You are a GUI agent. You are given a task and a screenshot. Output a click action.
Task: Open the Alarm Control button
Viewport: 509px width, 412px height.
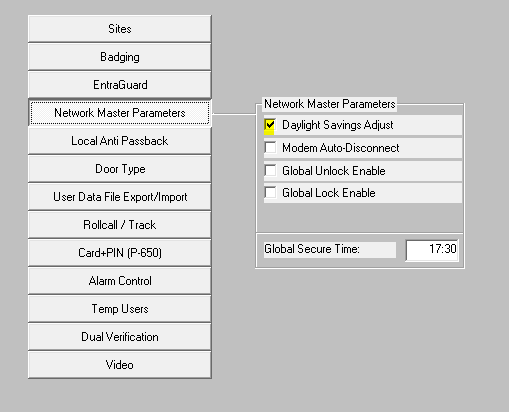[120, 281]
